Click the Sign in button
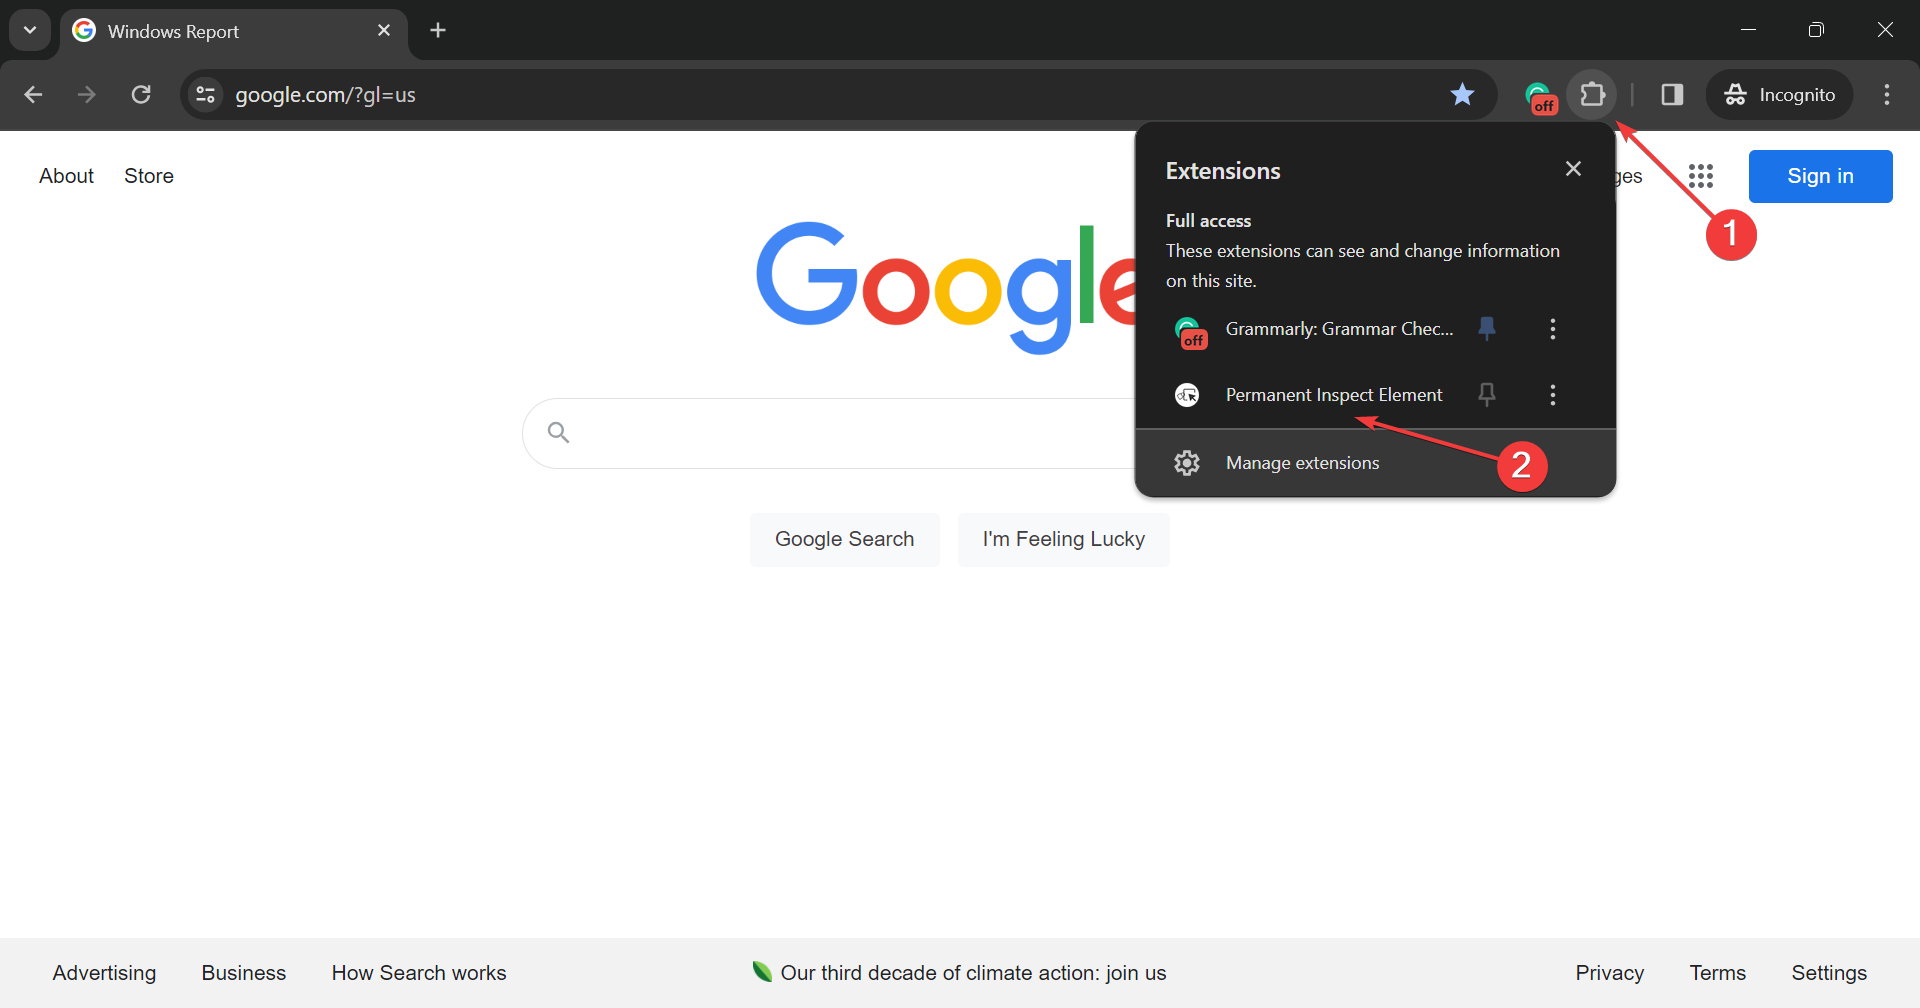 (1820, 176)
